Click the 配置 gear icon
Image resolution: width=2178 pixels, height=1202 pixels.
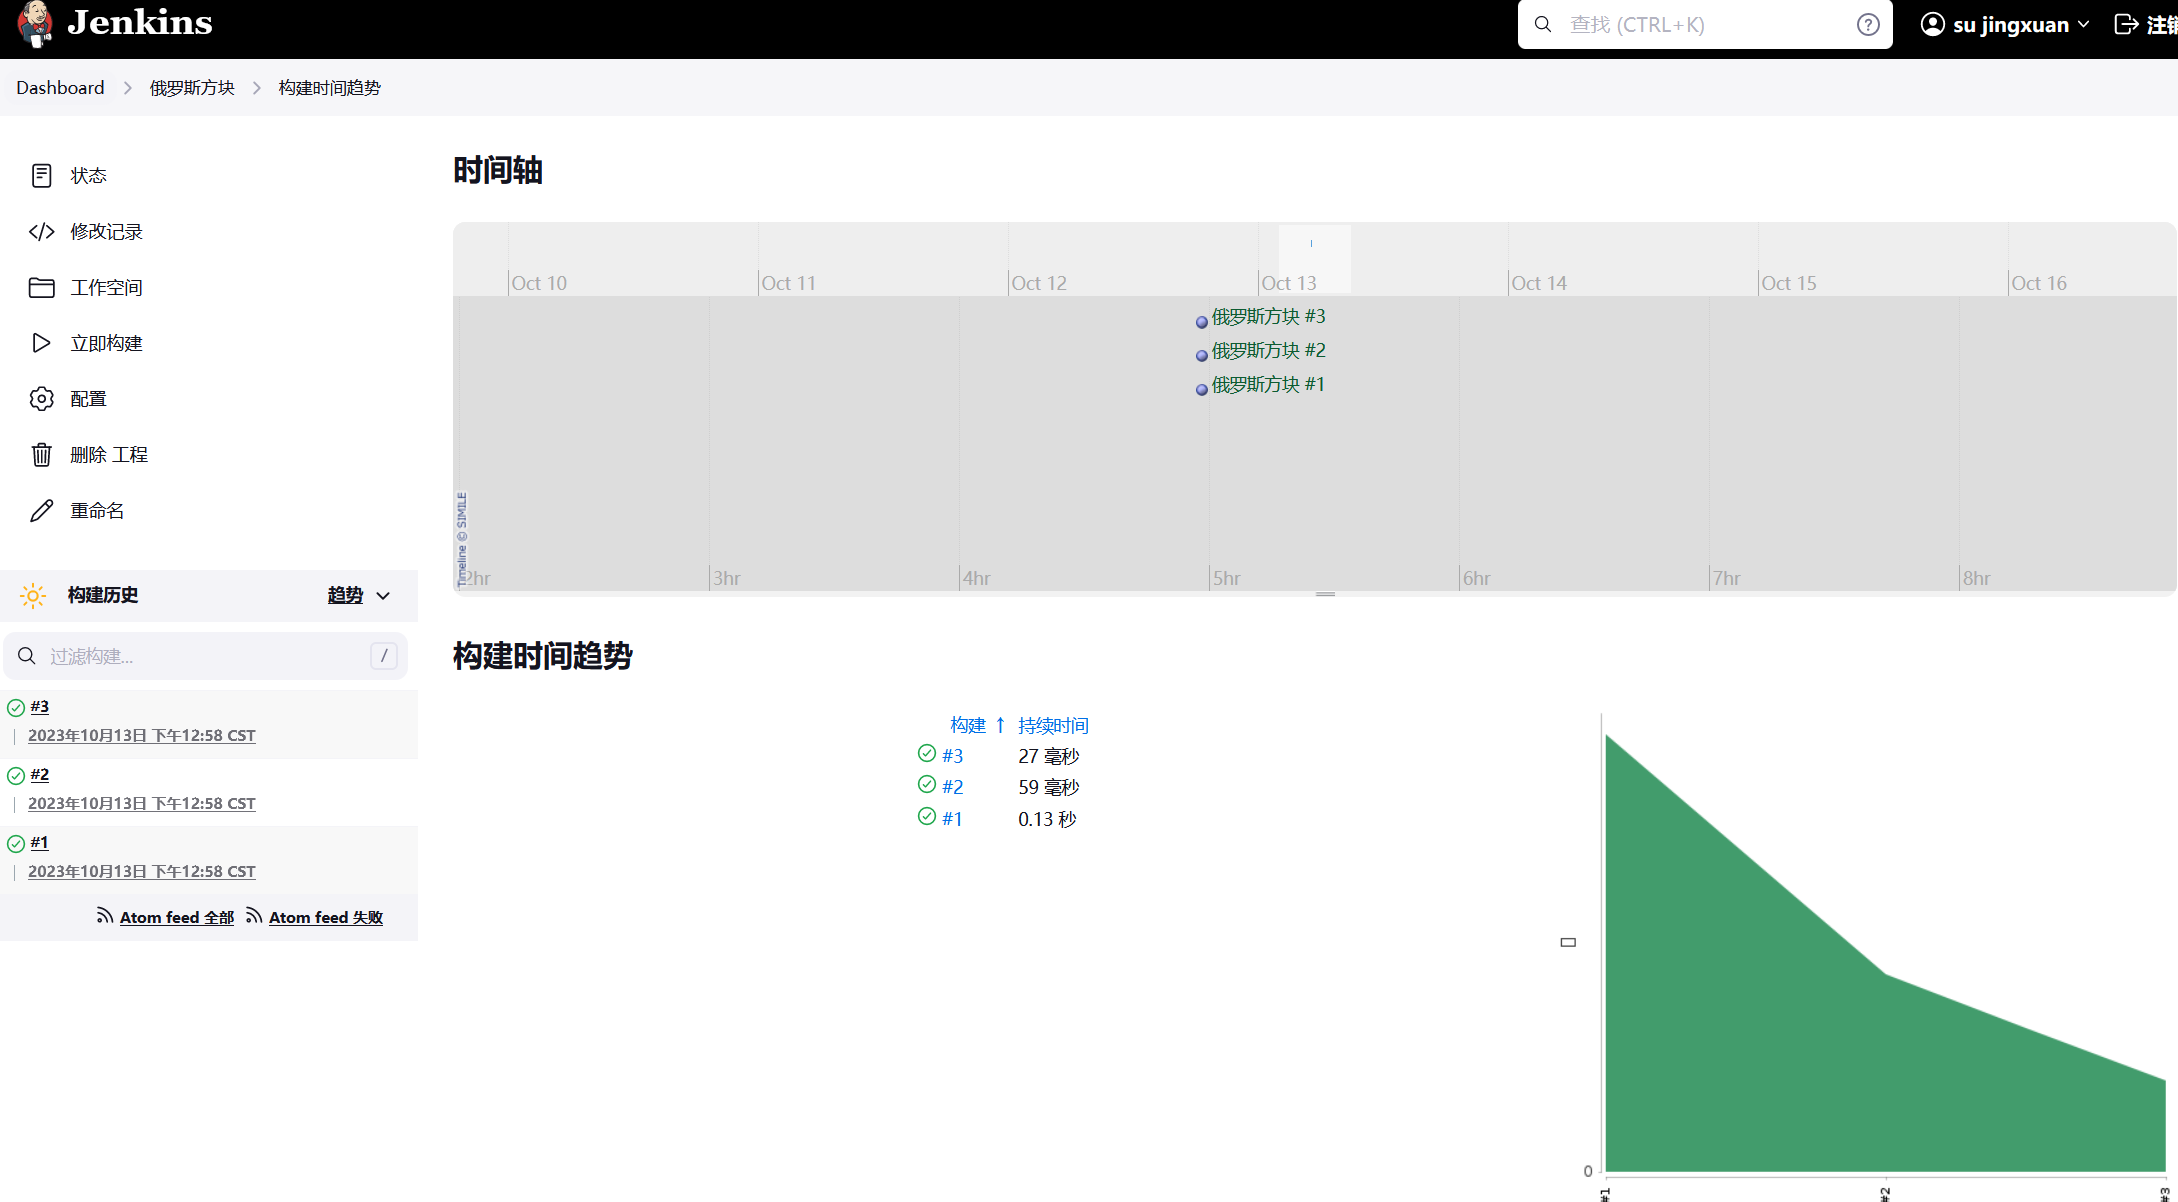point(41,399)
